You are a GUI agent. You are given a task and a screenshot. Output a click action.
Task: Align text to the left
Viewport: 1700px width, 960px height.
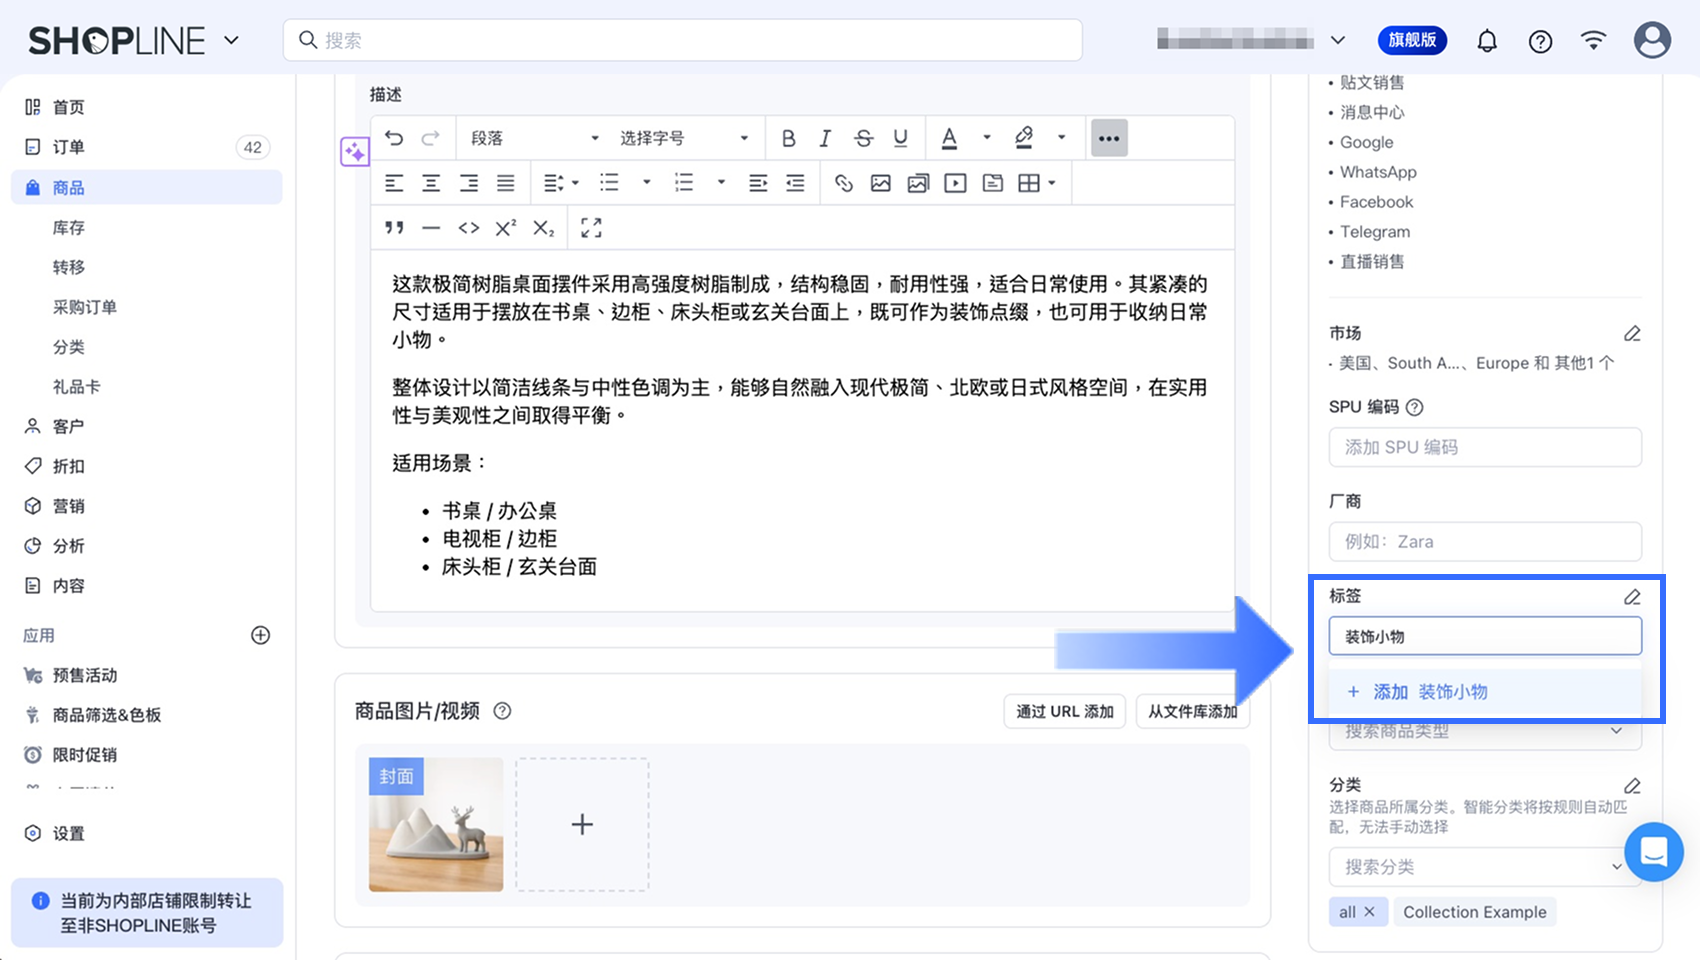pos(394,183)
